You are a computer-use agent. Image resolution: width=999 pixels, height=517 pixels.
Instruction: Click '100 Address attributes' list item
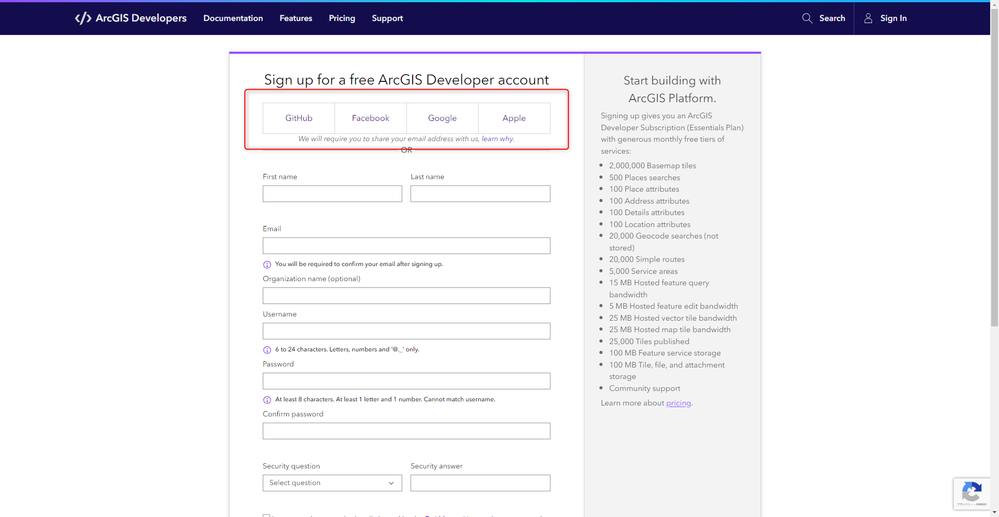(x=649, y=201)
